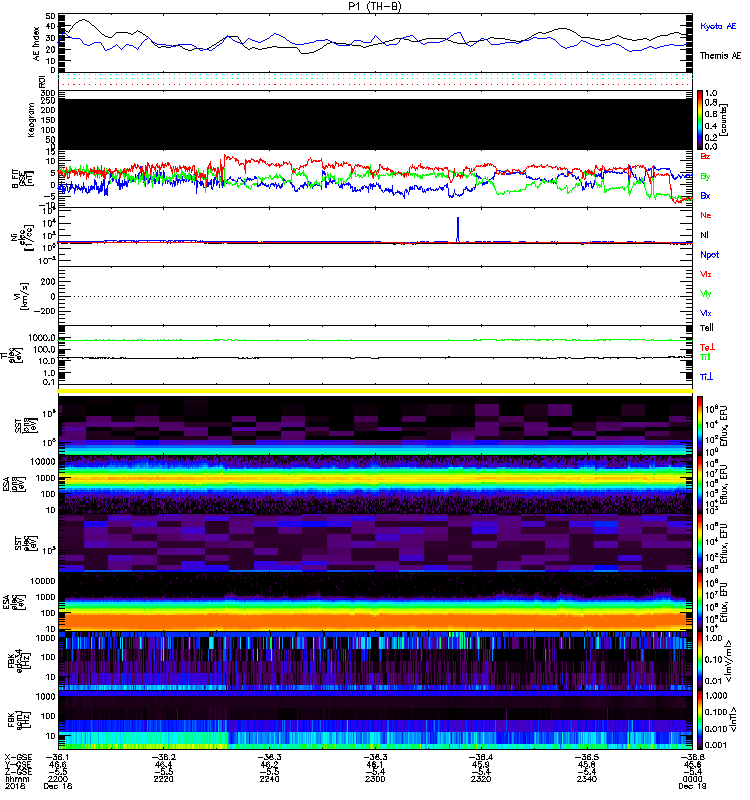Select the blue Bx legend entry
Viewport: 750px width, 800px height.
706,196
